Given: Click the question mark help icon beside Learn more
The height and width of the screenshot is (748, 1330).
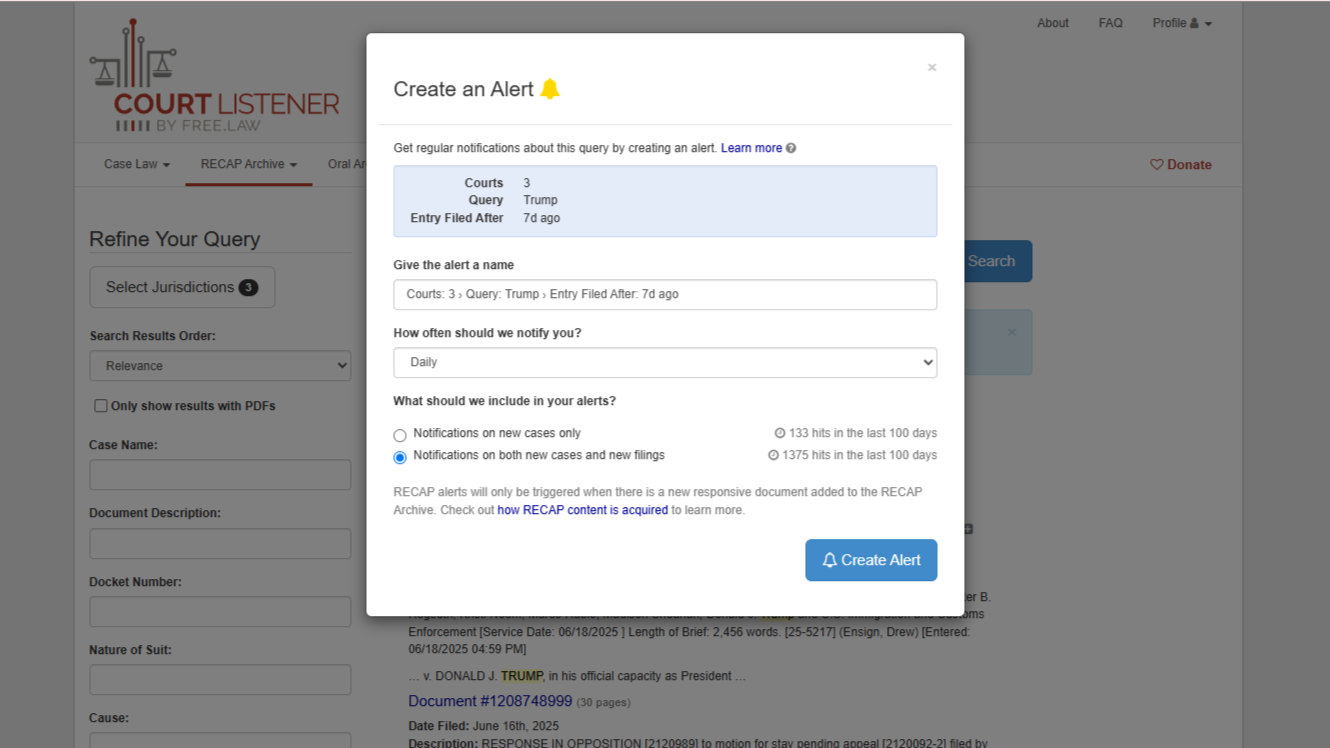Looking at the screenshot, I should tap(791, 148).
